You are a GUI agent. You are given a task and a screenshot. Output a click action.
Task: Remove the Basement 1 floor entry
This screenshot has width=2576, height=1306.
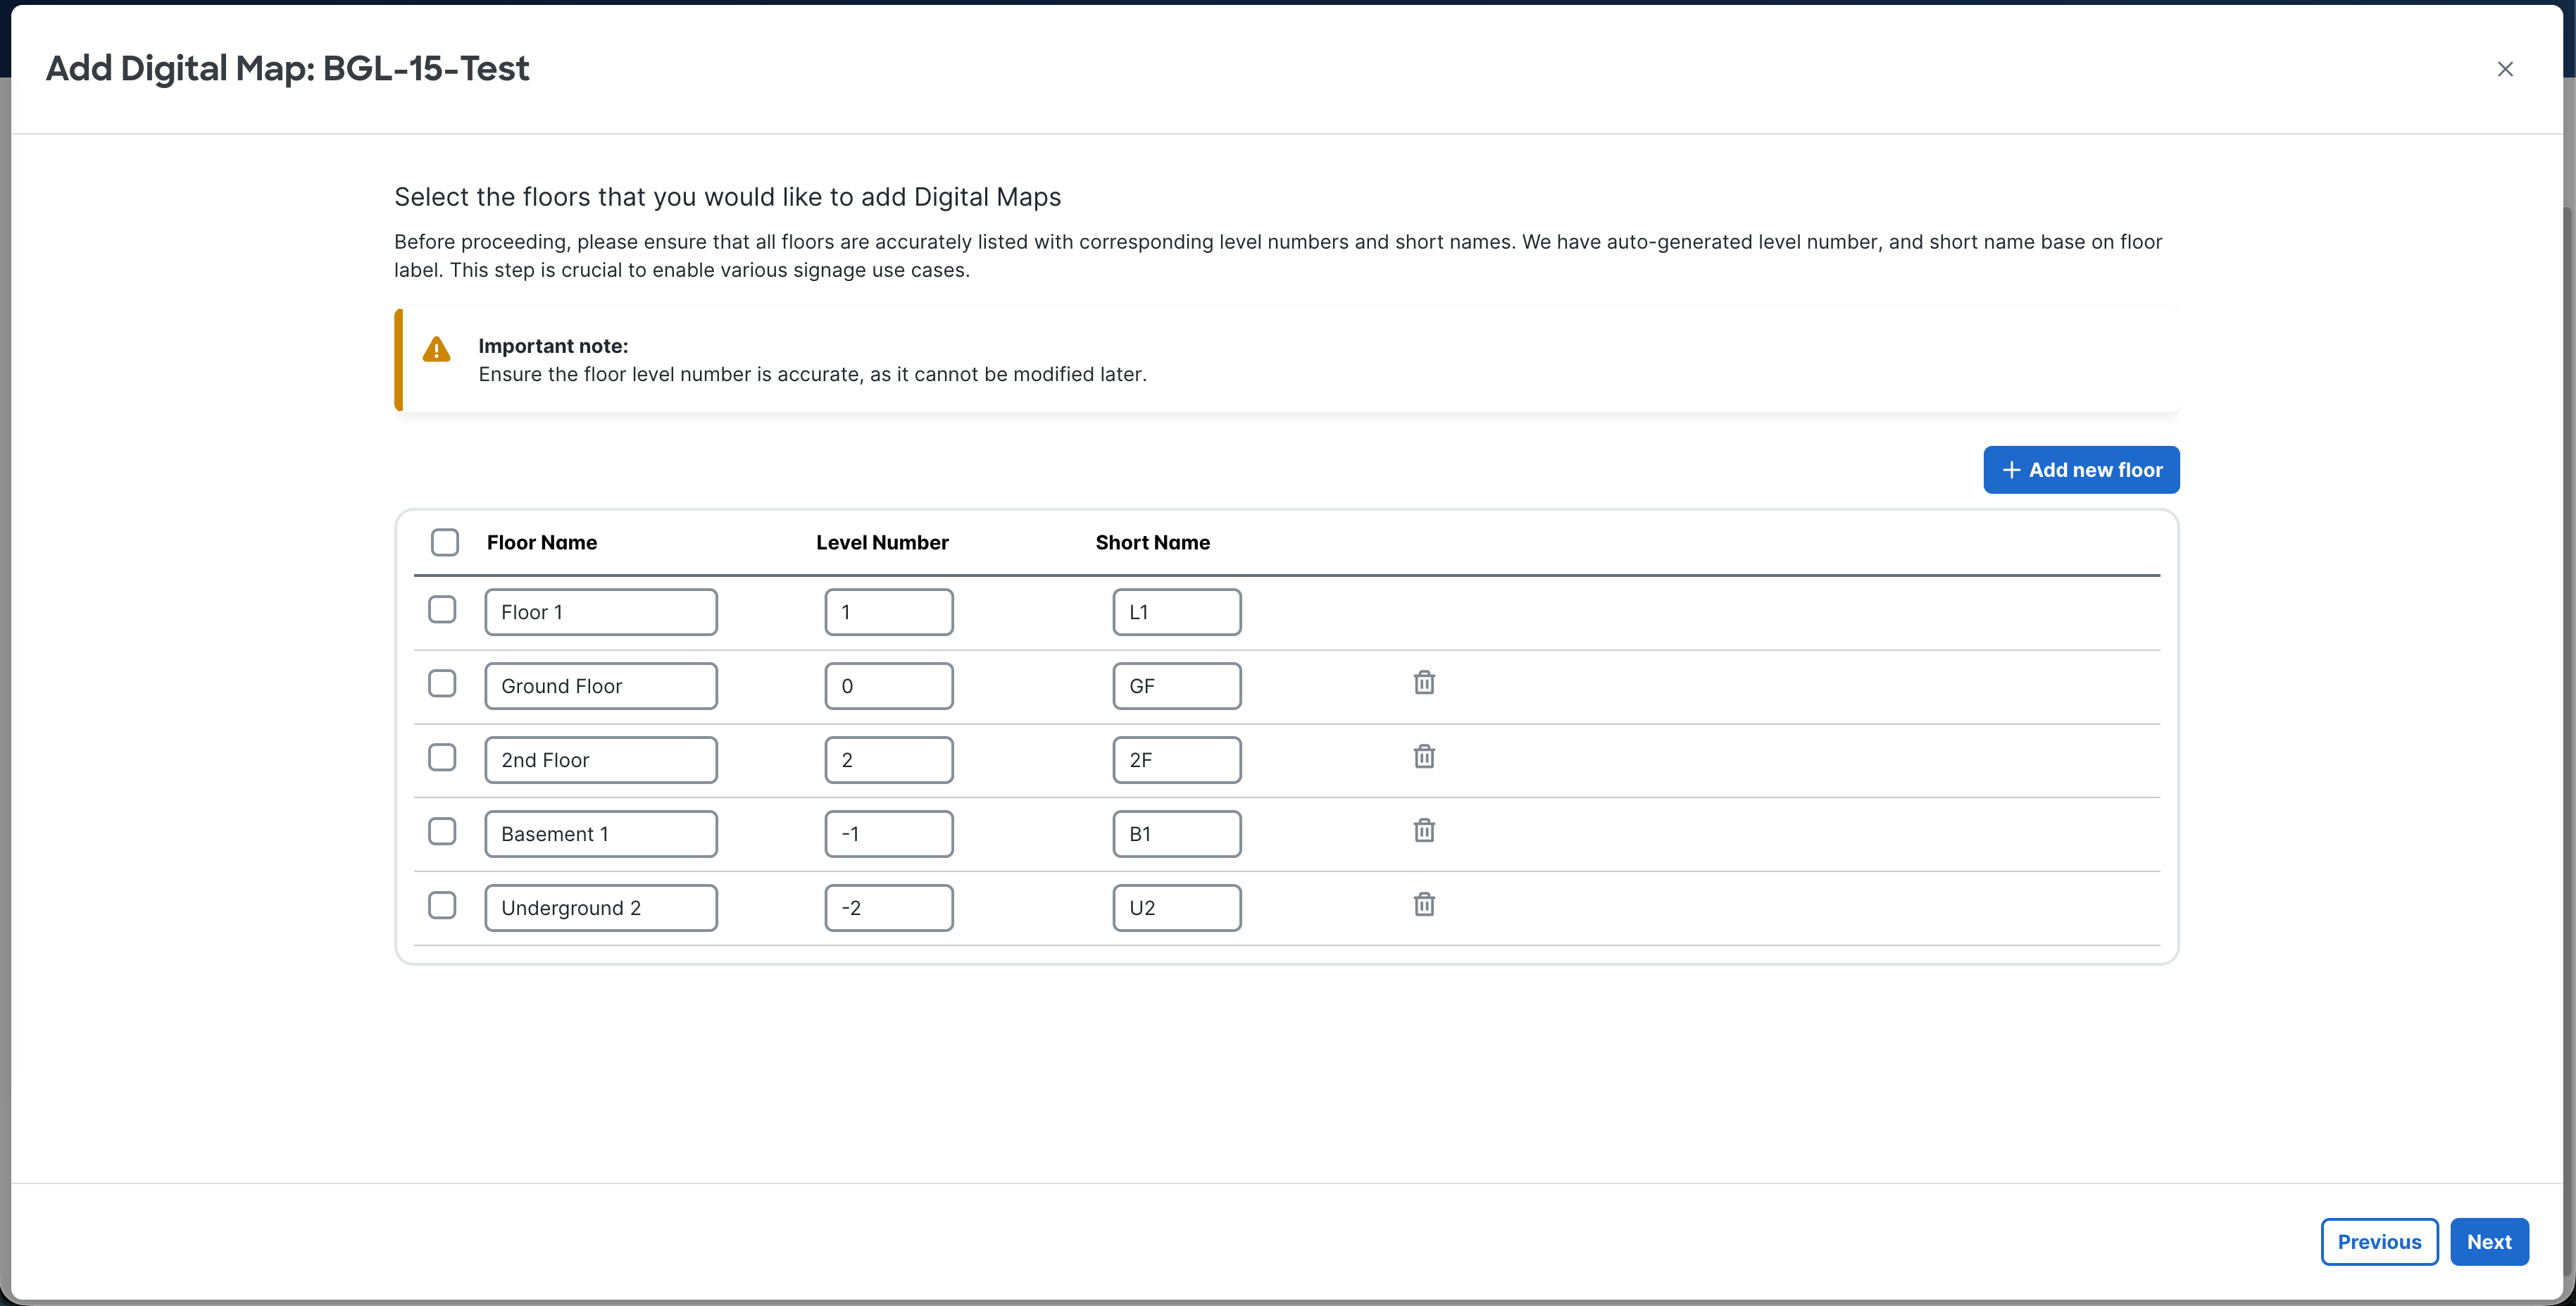click(1424, 831)
